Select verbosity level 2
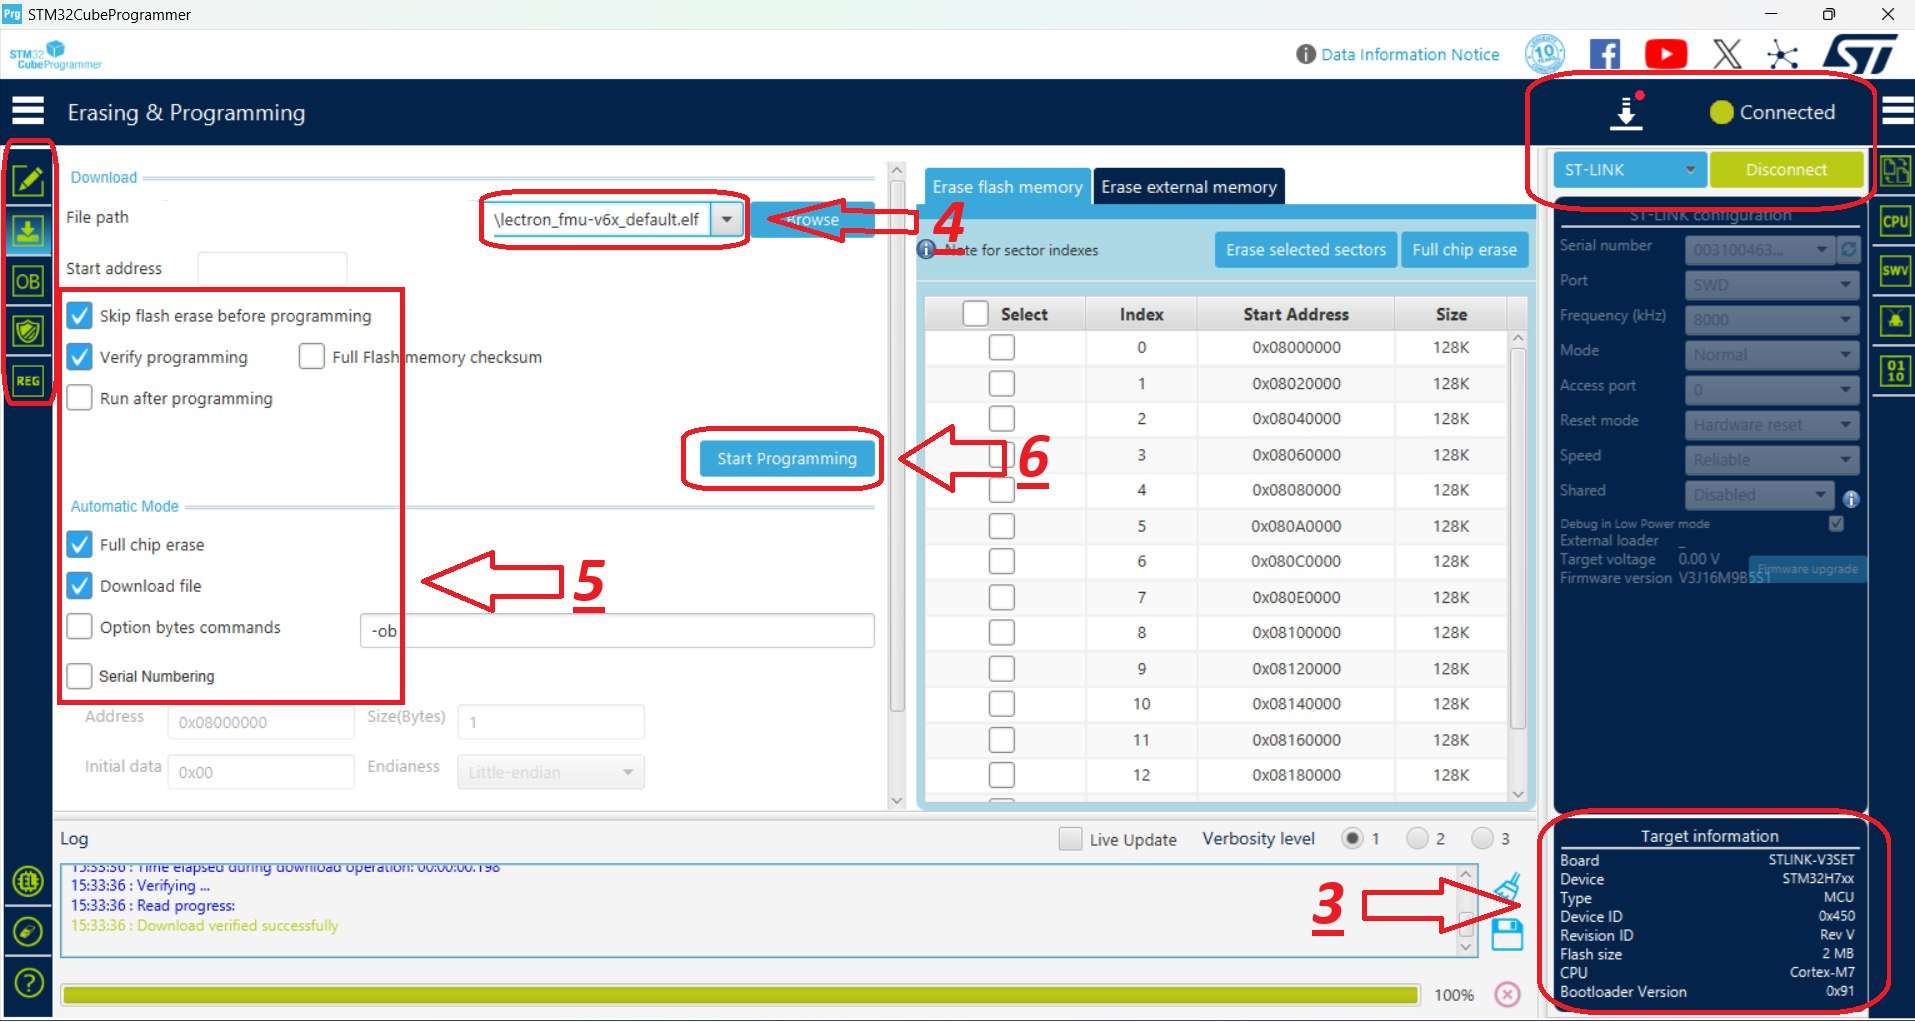The width and height of the screenshot is (1915, 1022). click(x=1417, y=838)
